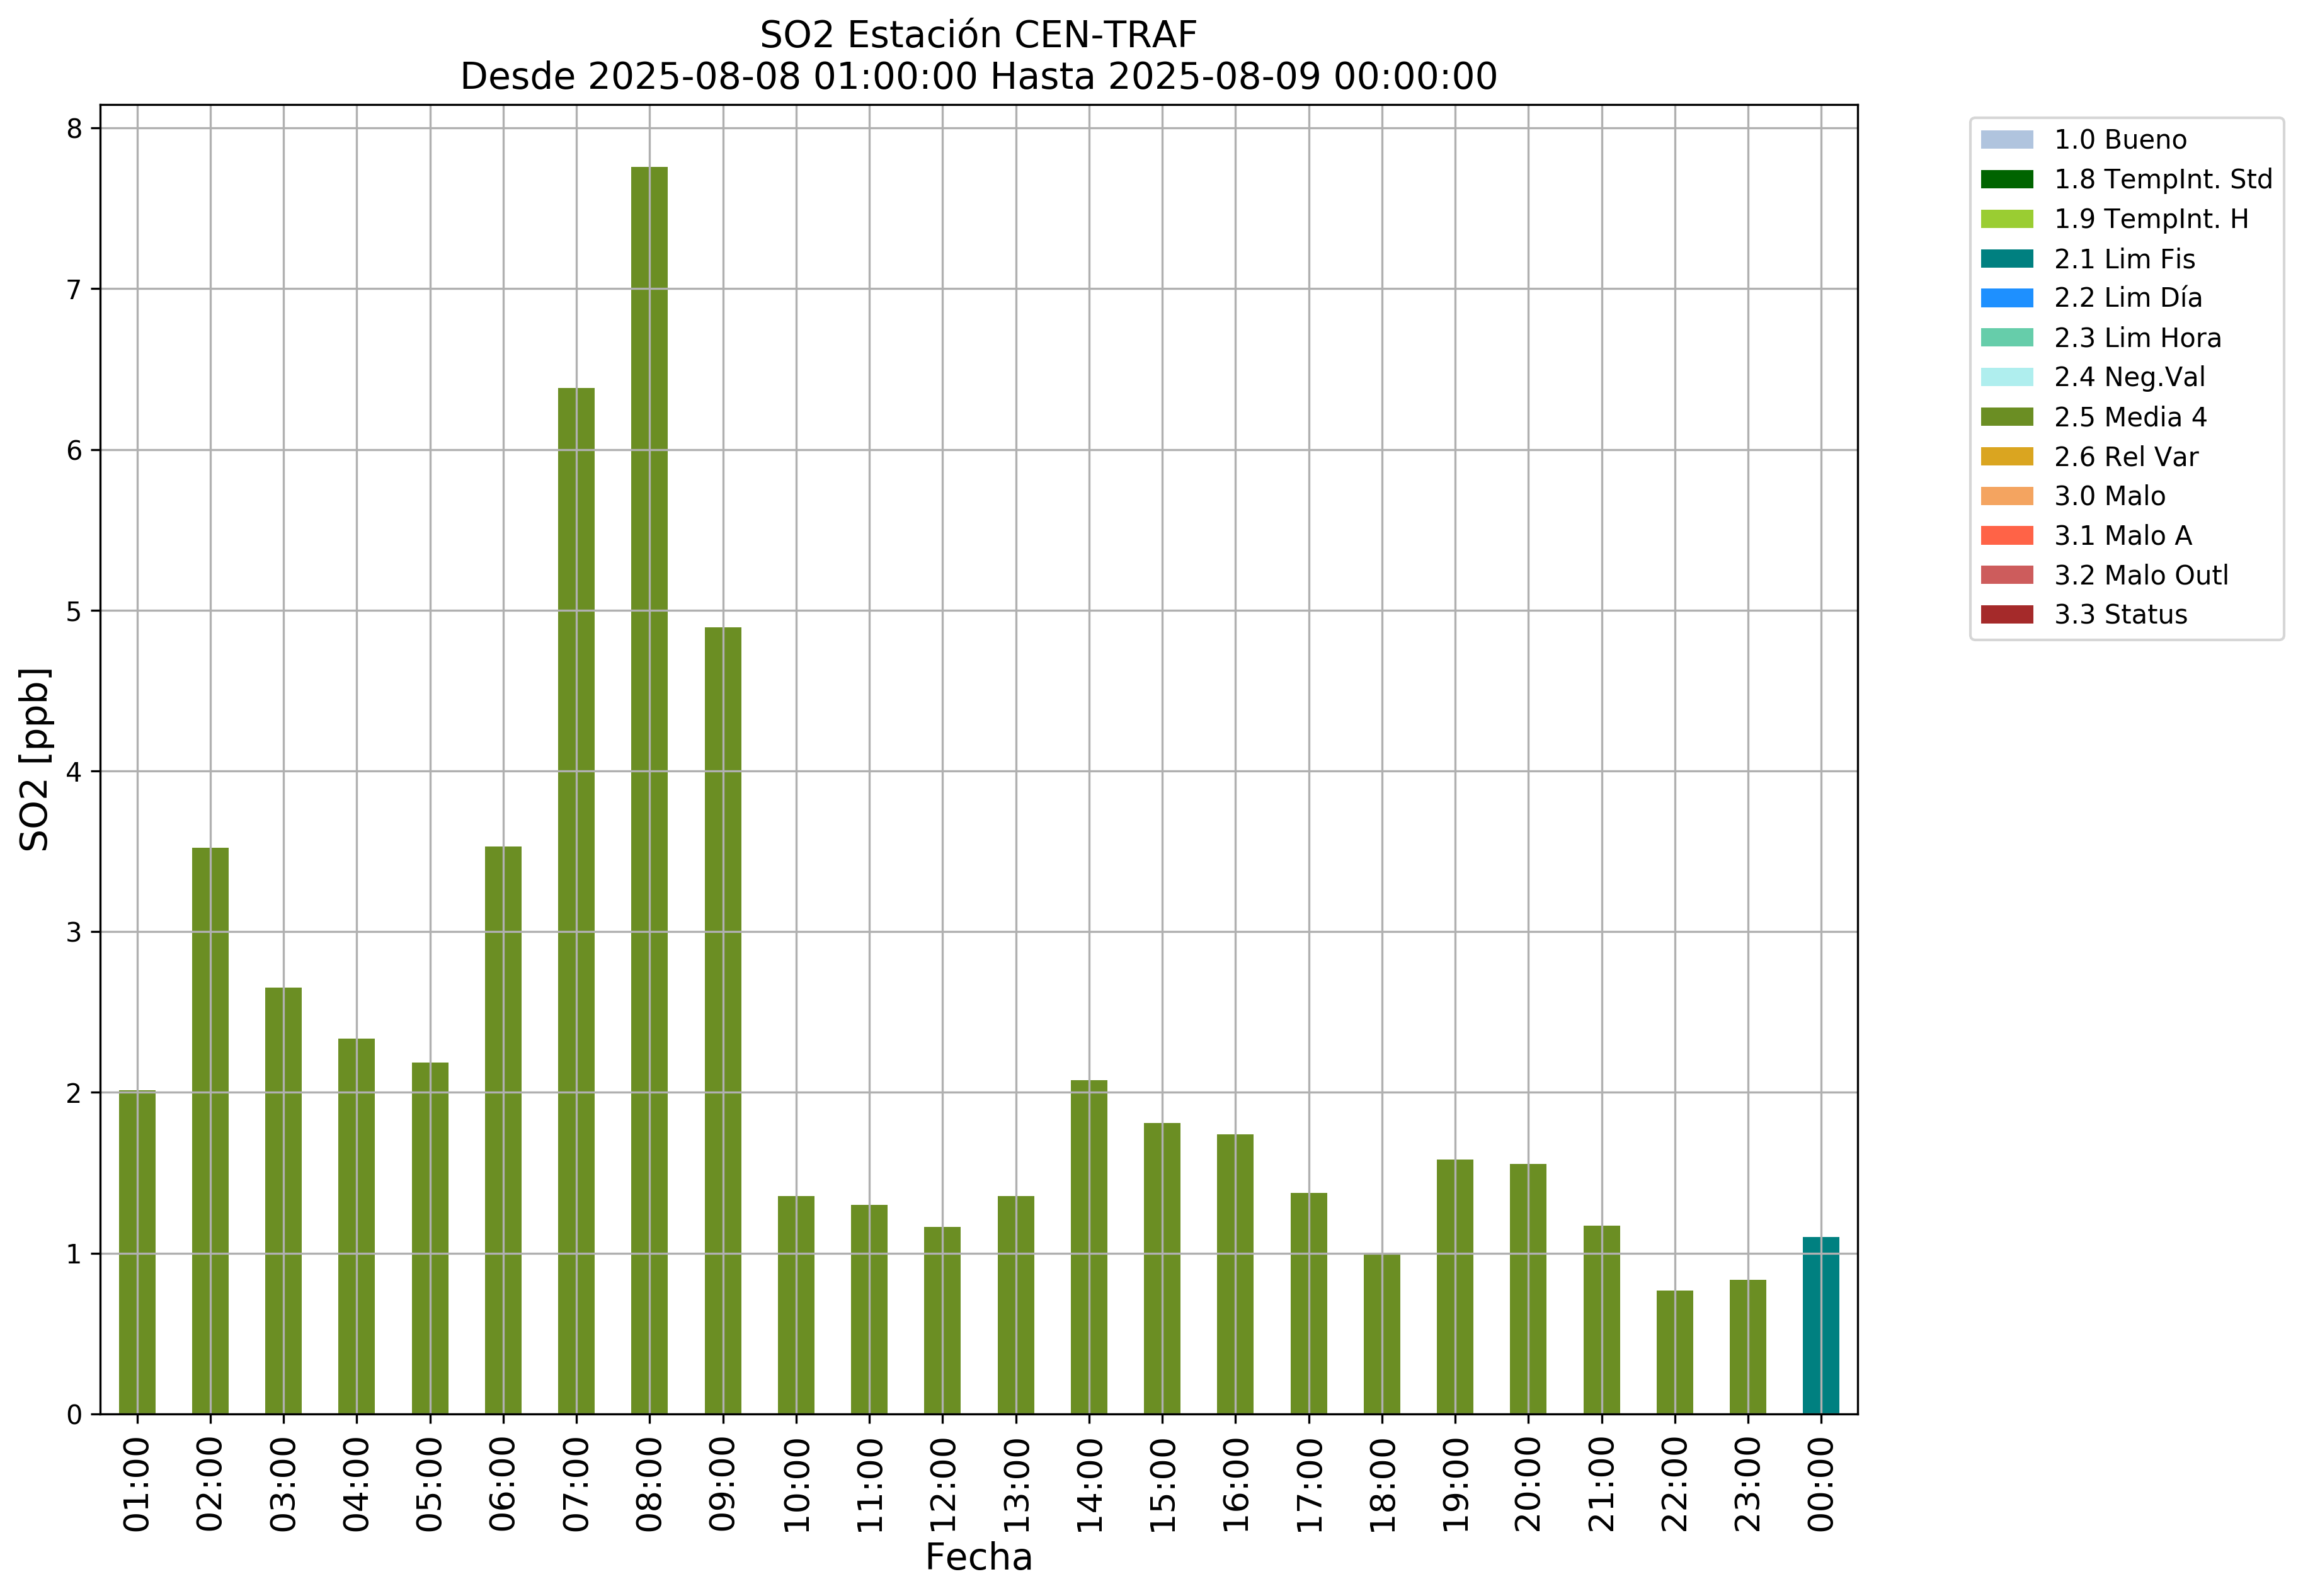The width and height of the screenshot is (2303, 1596).
Task: Click the 02:00 bar in chart
Action: click(210, 1130)
